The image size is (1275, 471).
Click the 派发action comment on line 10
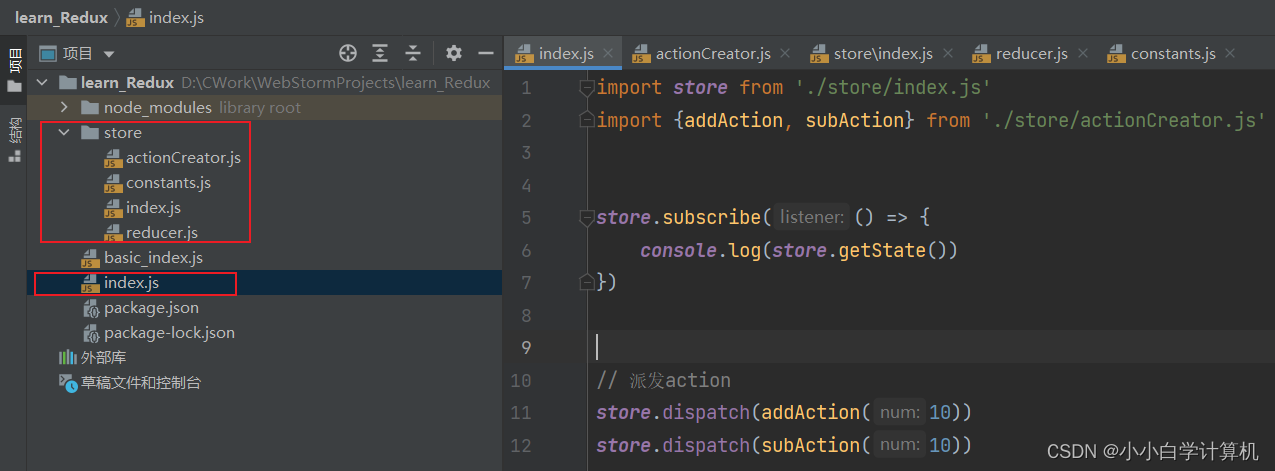pos(664,380)
